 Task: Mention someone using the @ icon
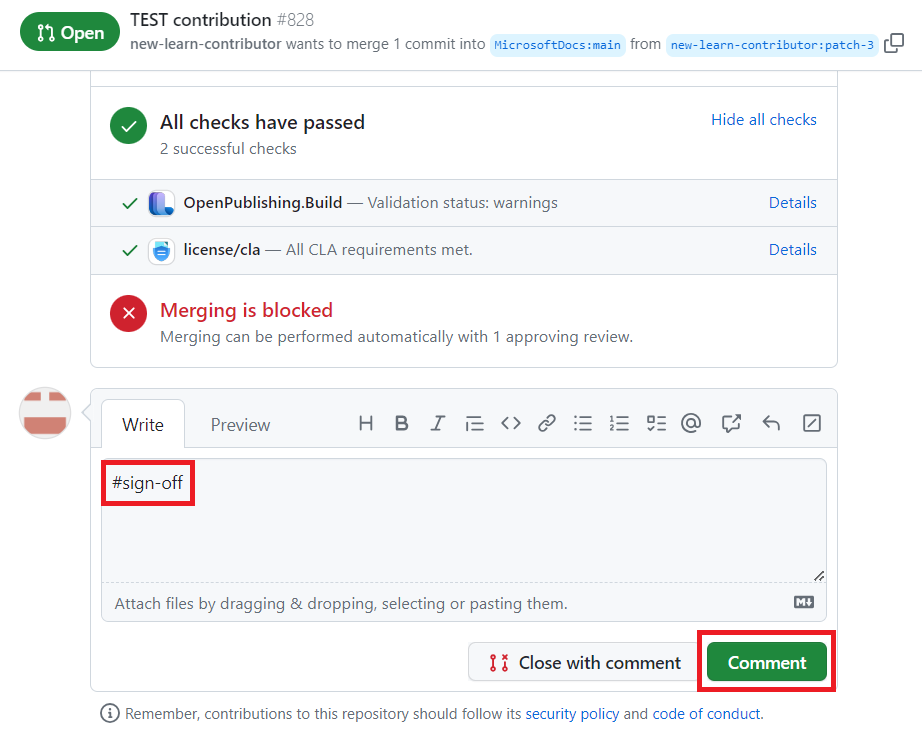(691, 423)
